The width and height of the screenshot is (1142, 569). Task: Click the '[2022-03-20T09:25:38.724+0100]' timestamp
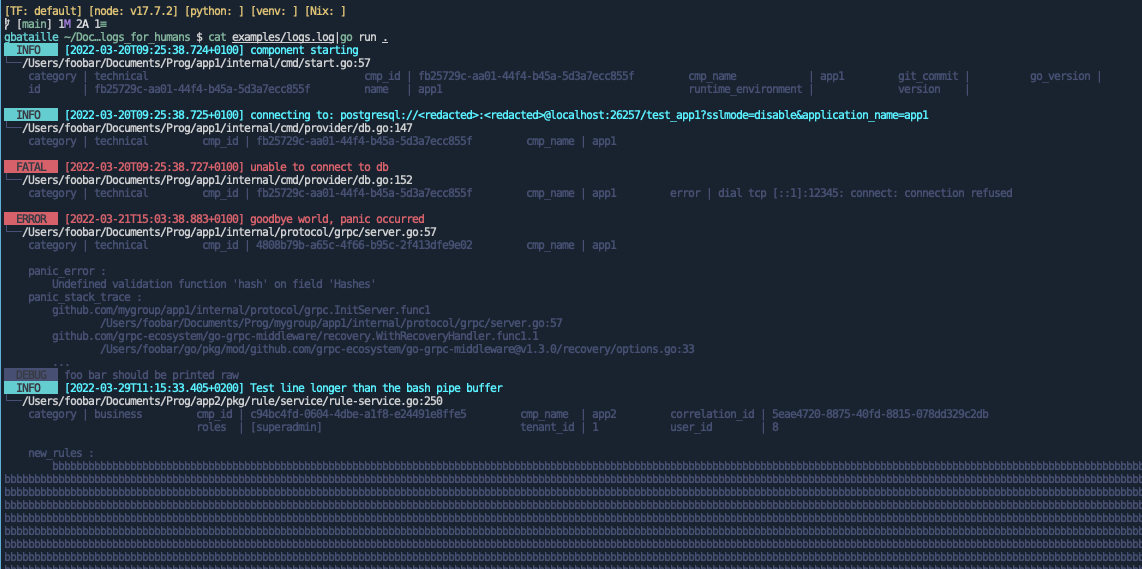click(154, 50)
